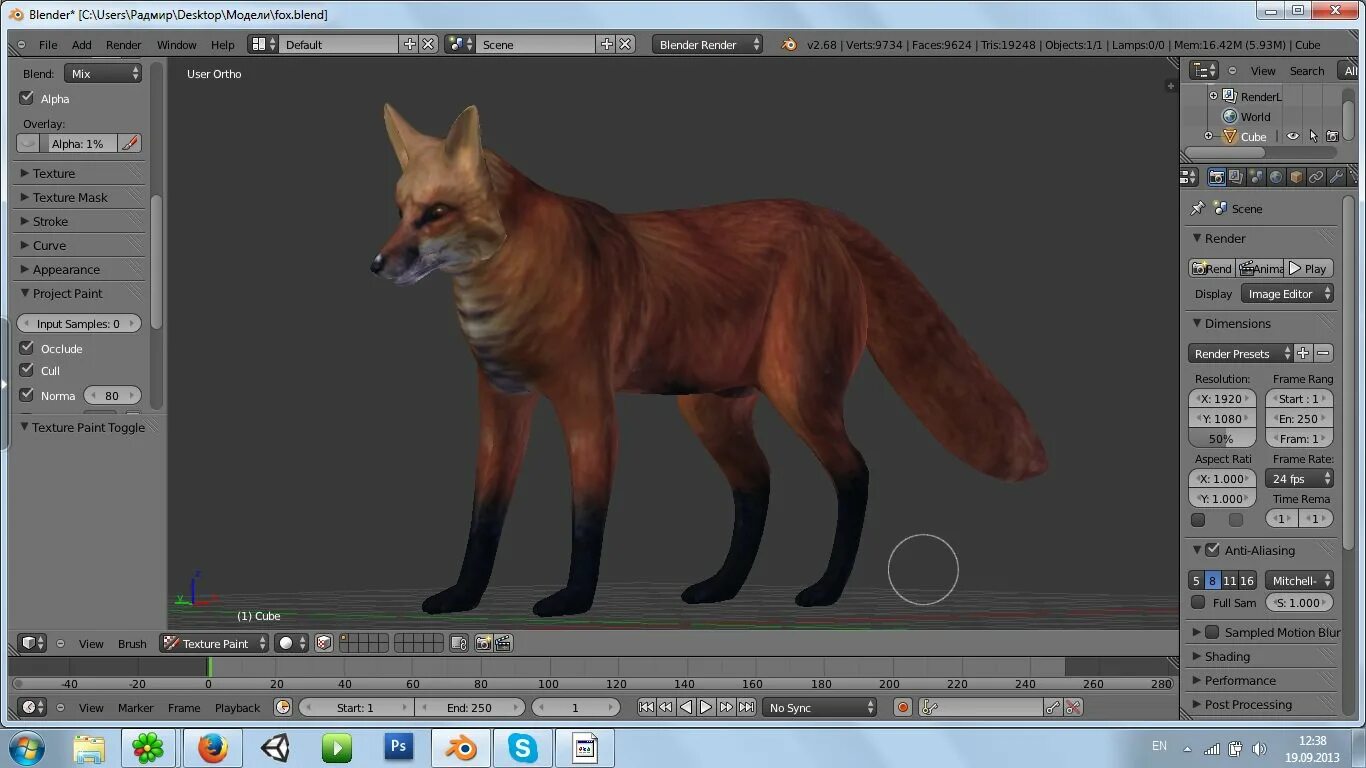Open the Constraints chain-link tab icon
Screen dimensions: 1366x768
(1316, 177)
